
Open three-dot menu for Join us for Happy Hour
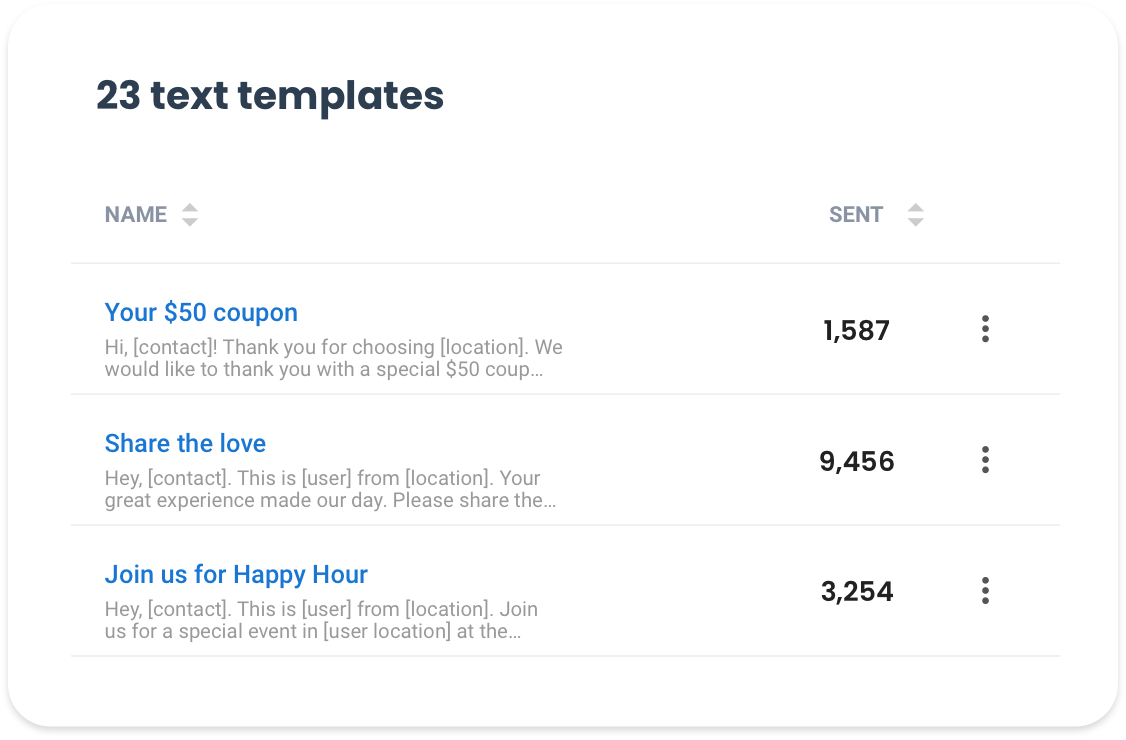[985, 591]
